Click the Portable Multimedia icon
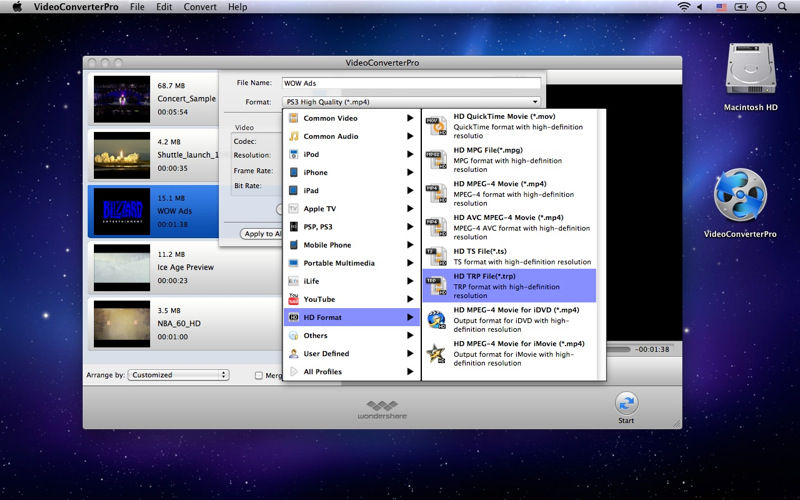This screenshot has width=800, height=500. pos(293,263)
